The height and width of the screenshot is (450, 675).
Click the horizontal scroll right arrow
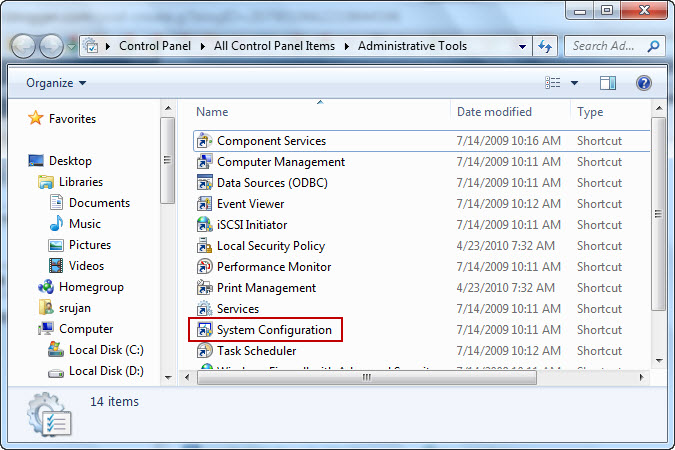641,378
